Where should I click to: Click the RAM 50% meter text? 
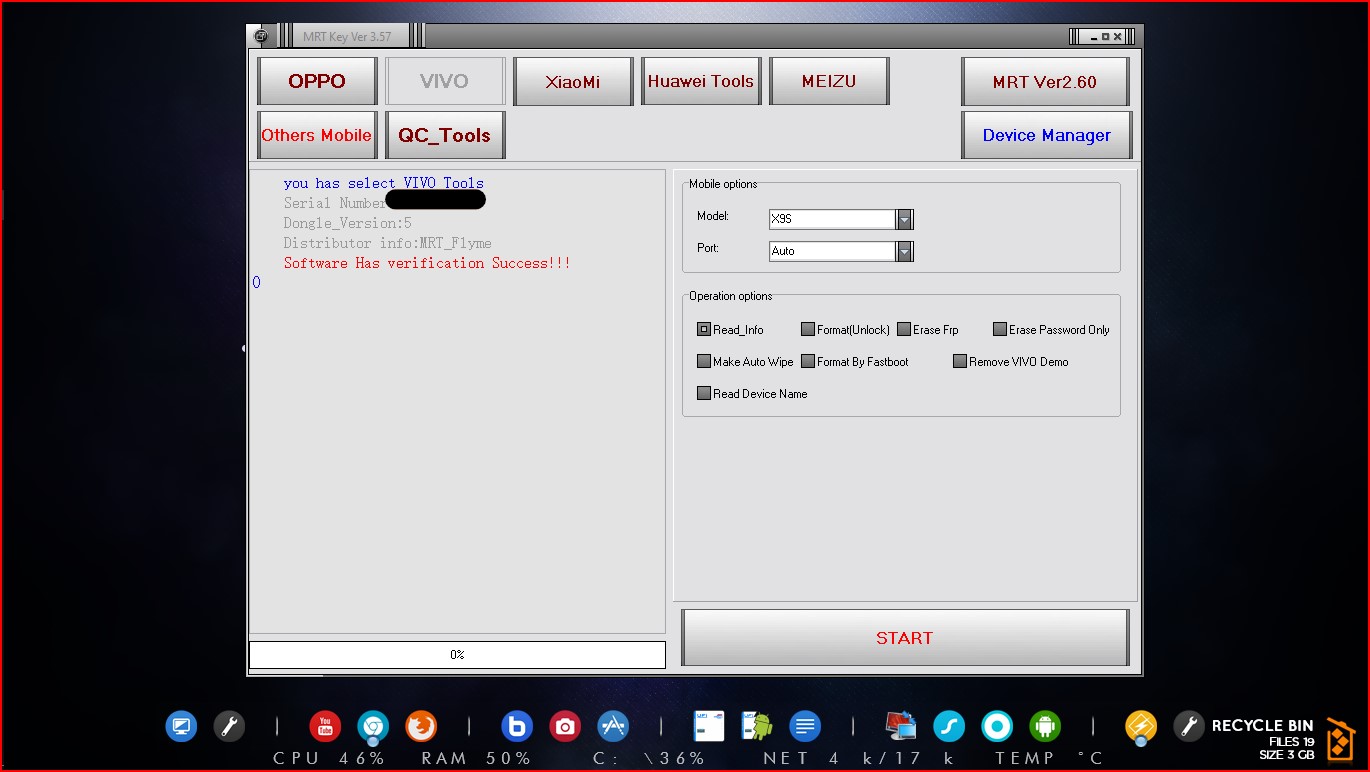(477, 758)
